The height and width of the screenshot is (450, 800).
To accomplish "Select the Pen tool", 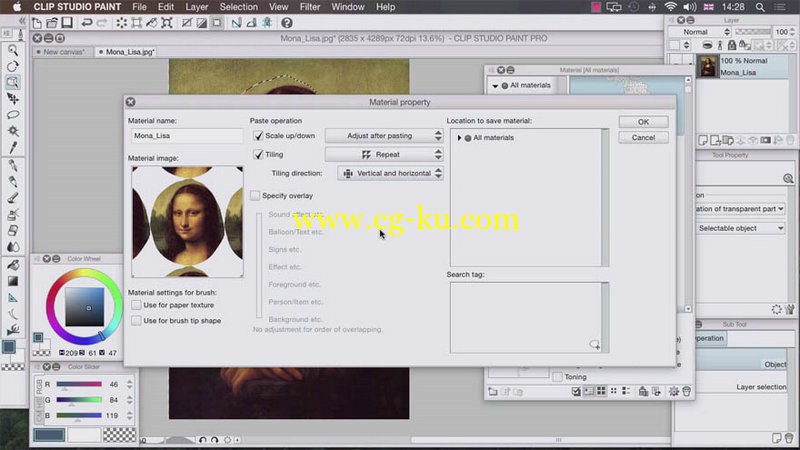I will [x=13, y=165].
